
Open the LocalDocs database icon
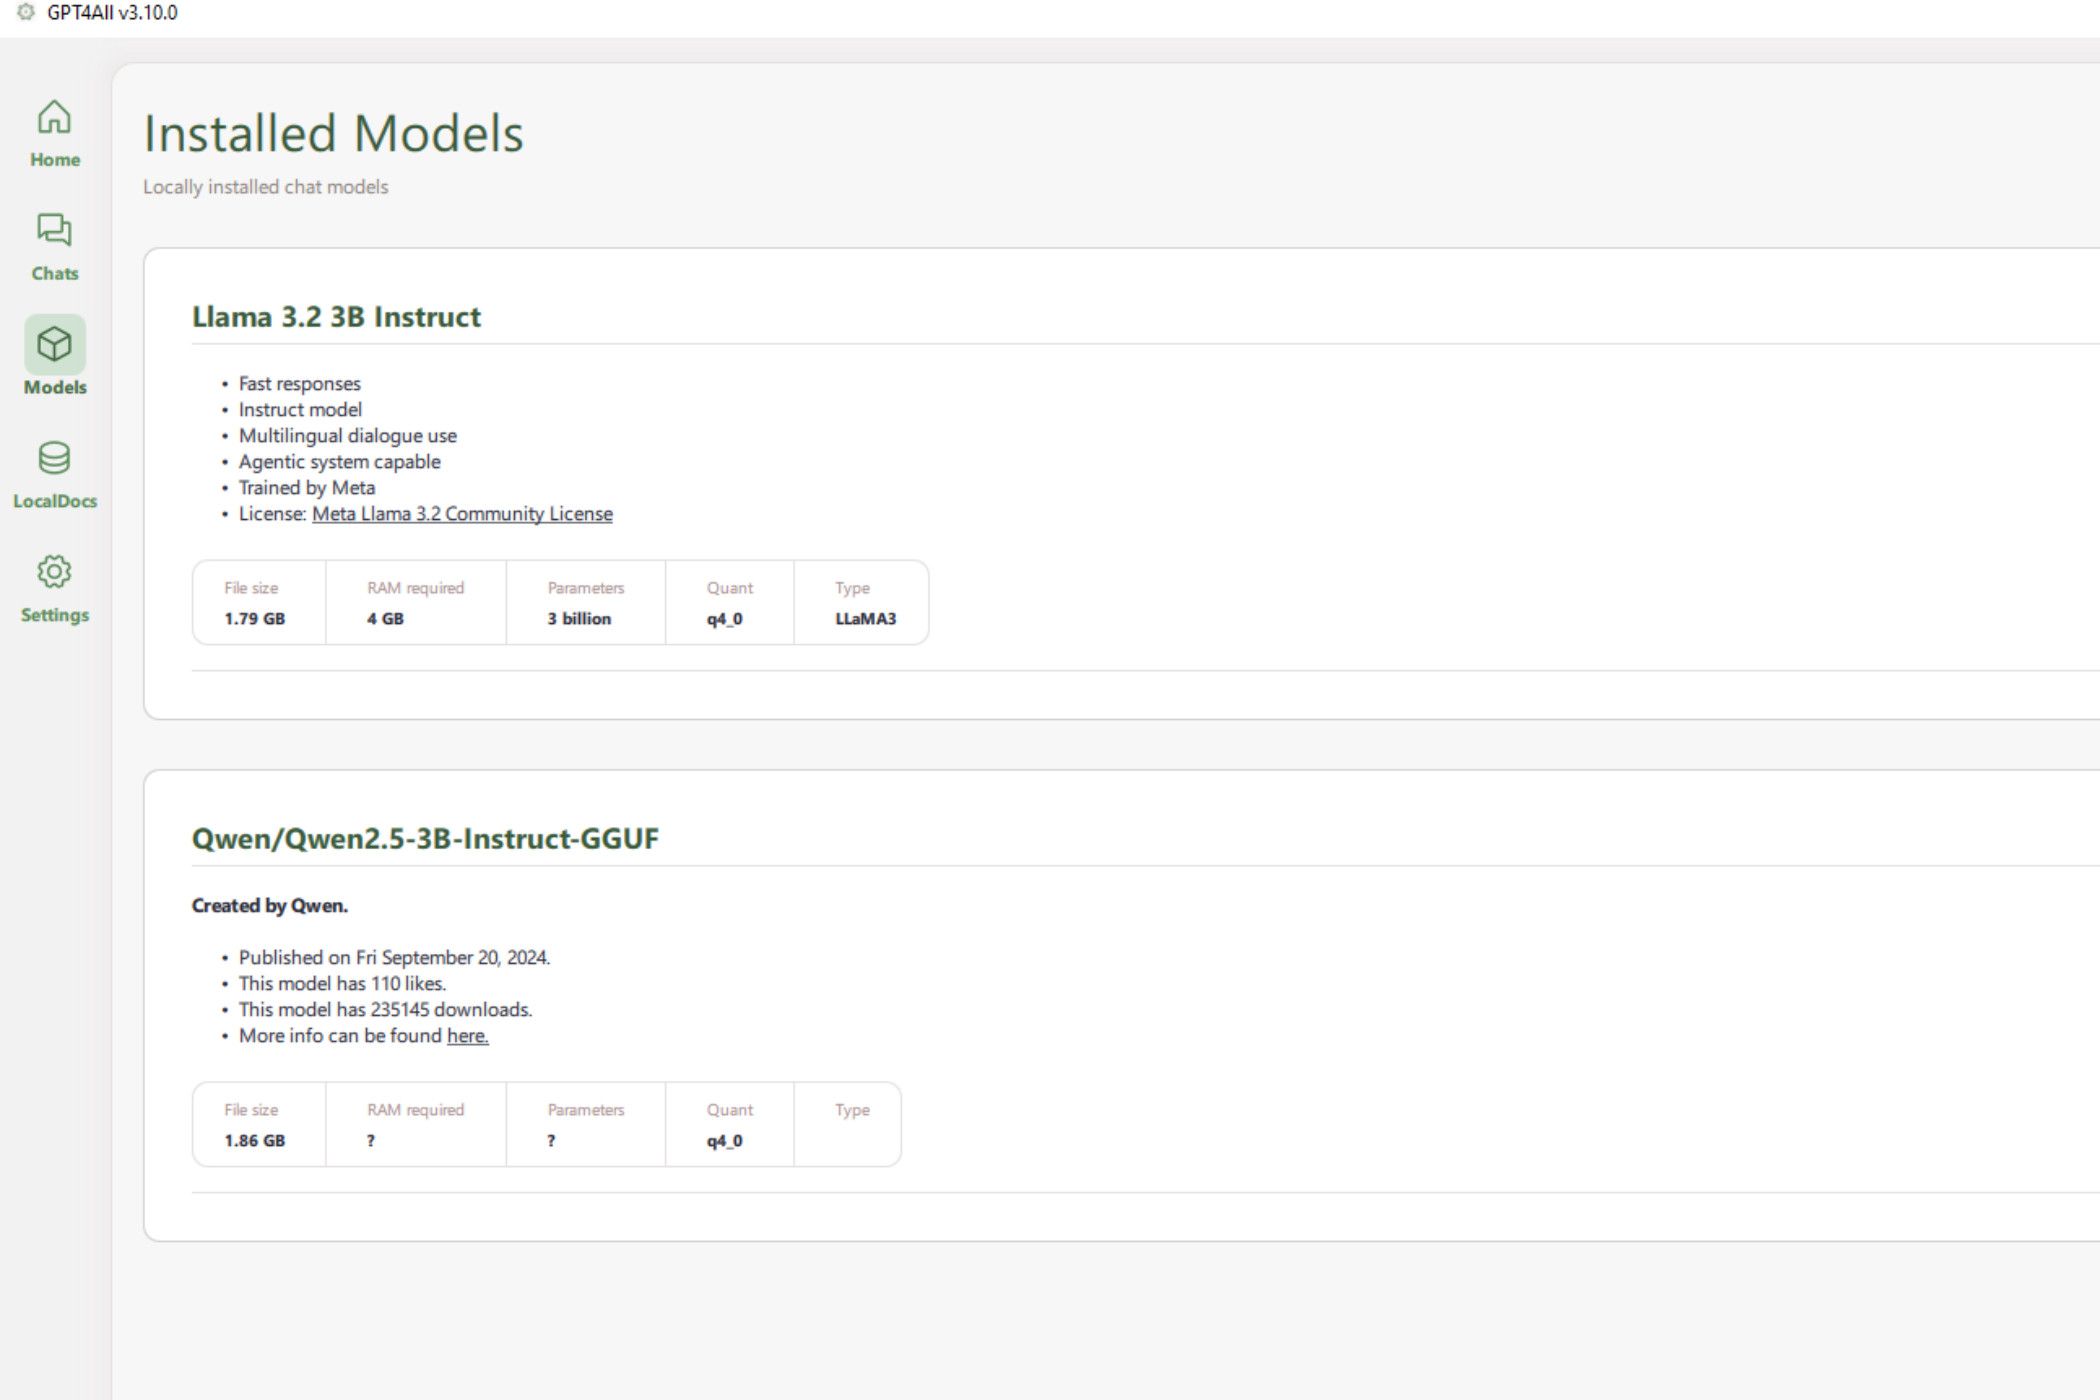pyautogui.click(x=54, y=458)
